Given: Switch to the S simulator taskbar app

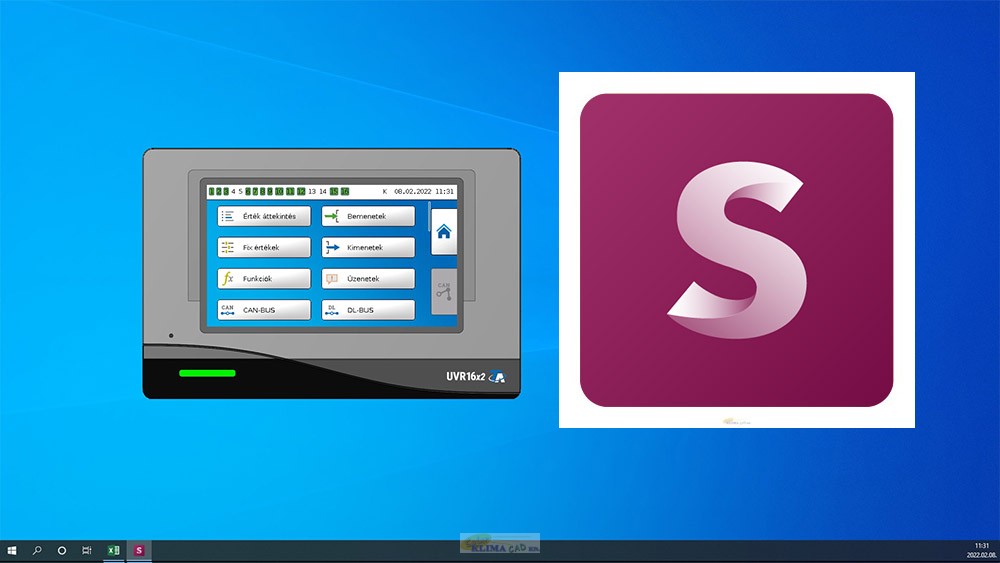Looking at the screenshot, I should (139, 550).
